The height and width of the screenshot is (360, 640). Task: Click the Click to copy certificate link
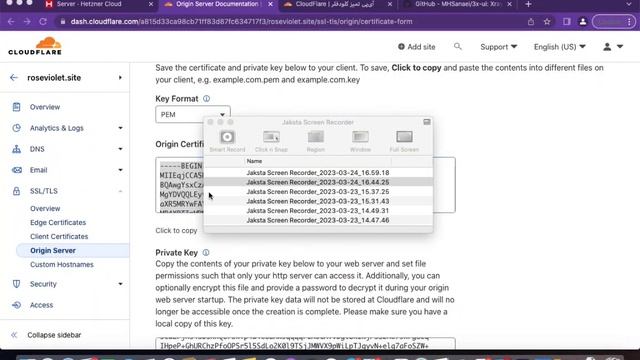point(176,230)
